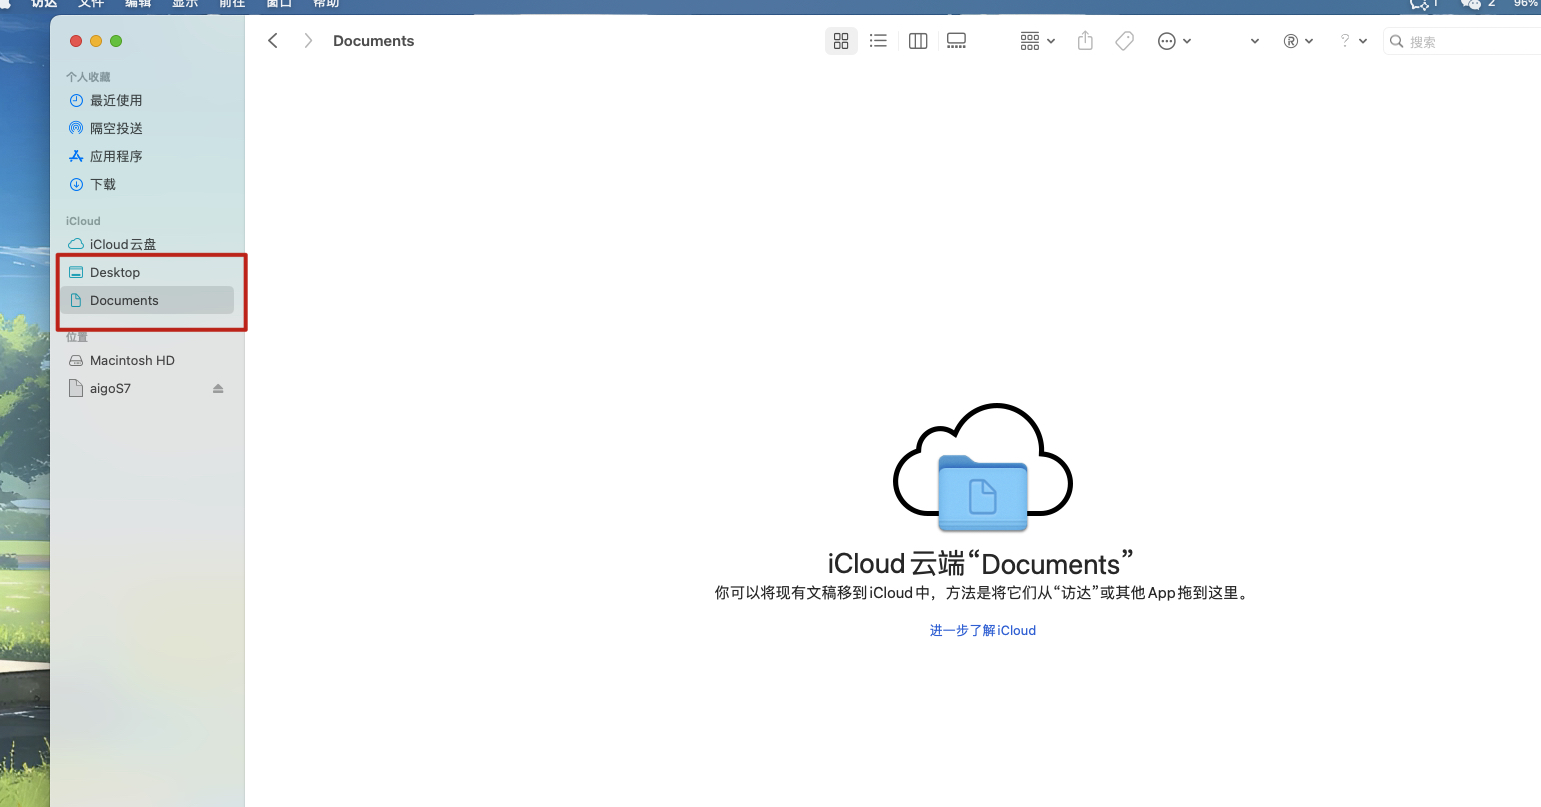Switch to column view

click(918, 41)
